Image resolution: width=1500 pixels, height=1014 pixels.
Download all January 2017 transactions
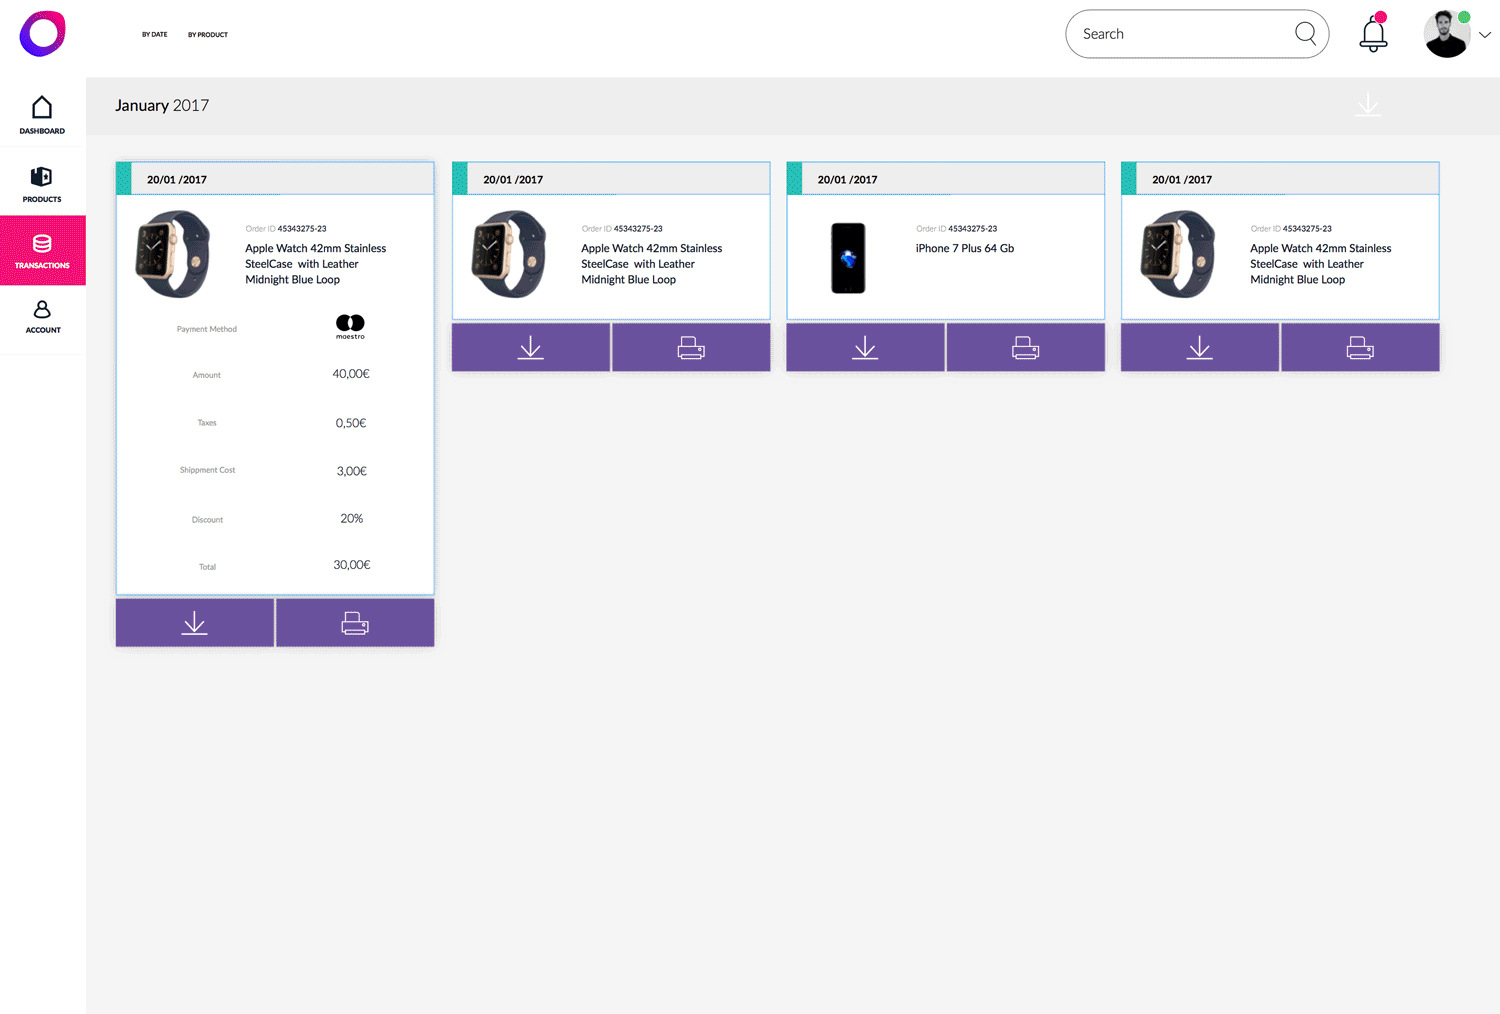(x=1368, y=104)
